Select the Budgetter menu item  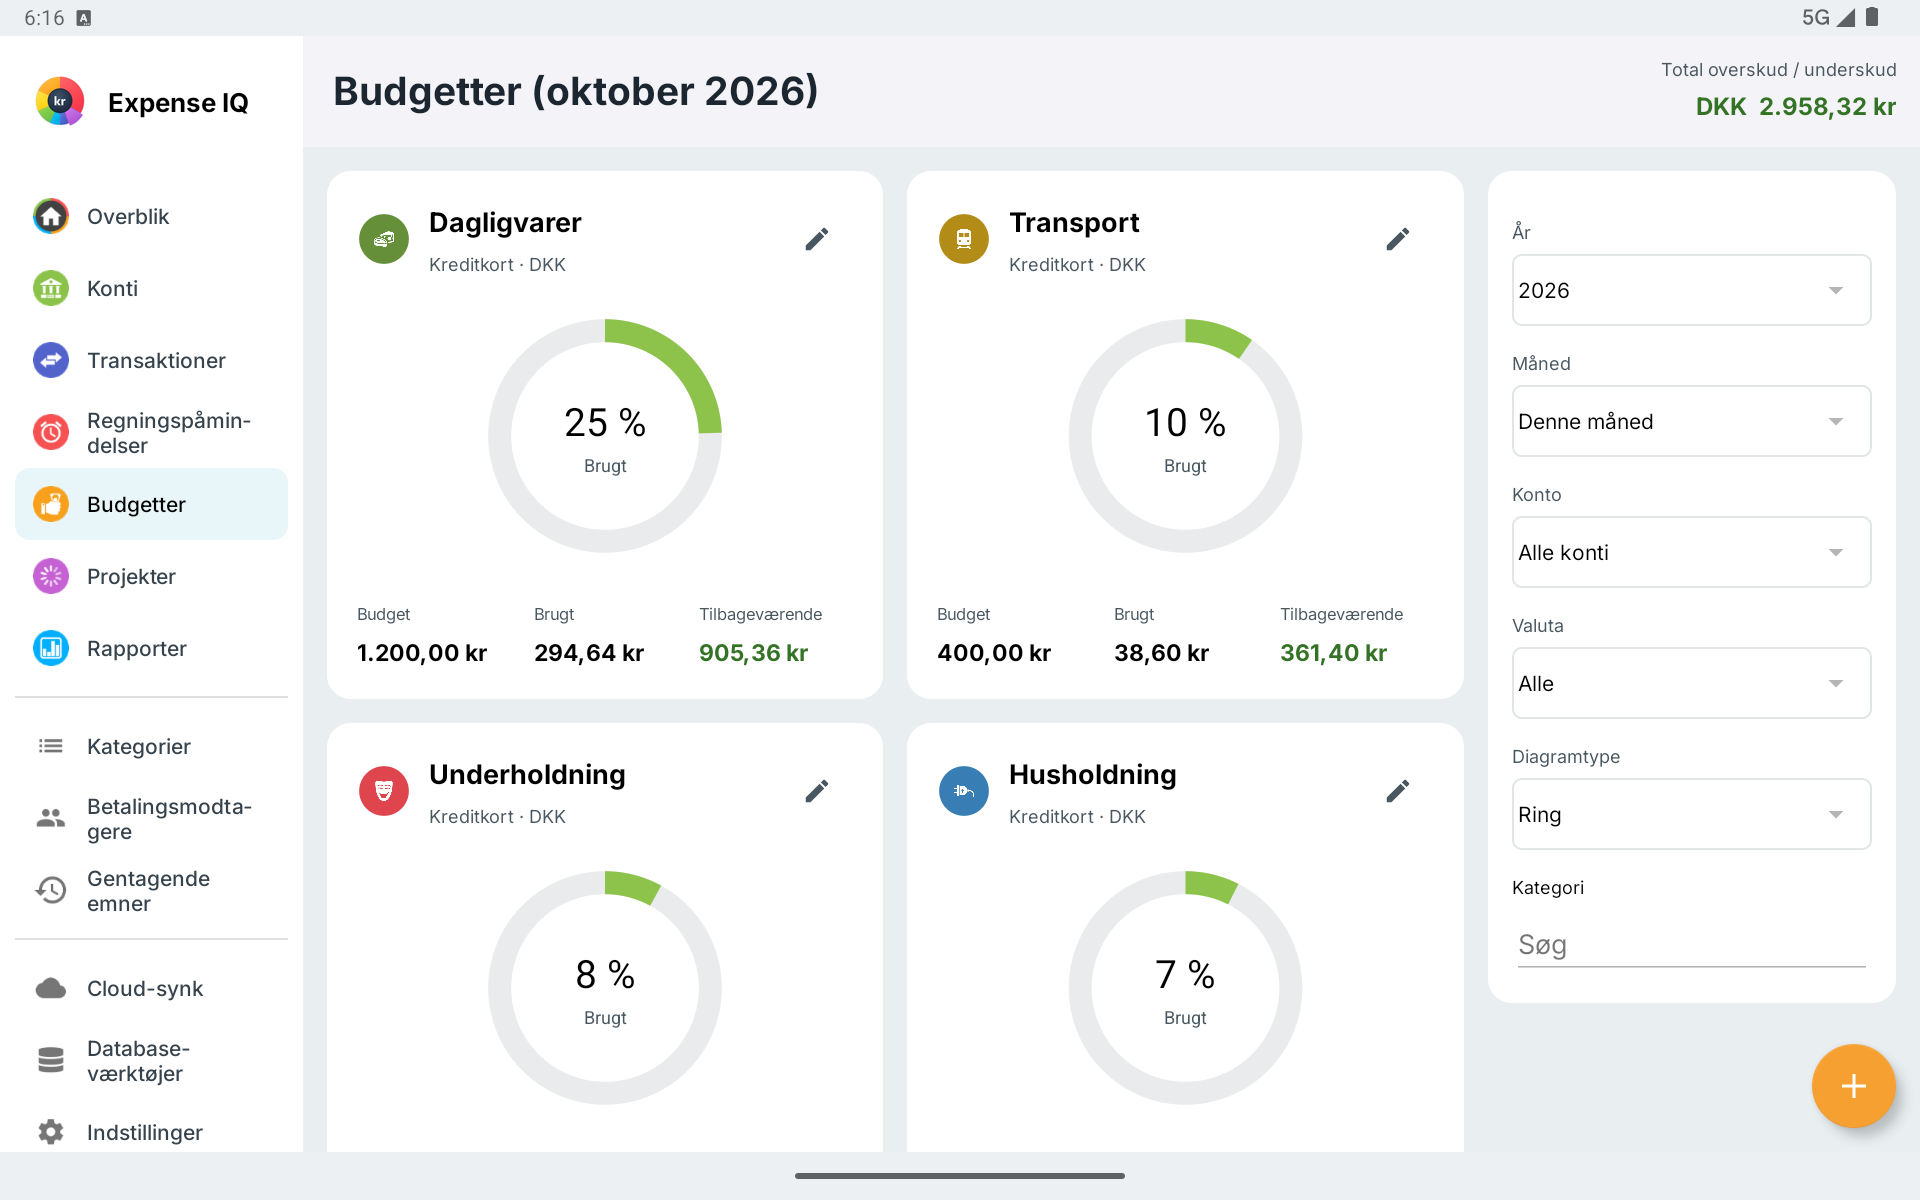151,504
